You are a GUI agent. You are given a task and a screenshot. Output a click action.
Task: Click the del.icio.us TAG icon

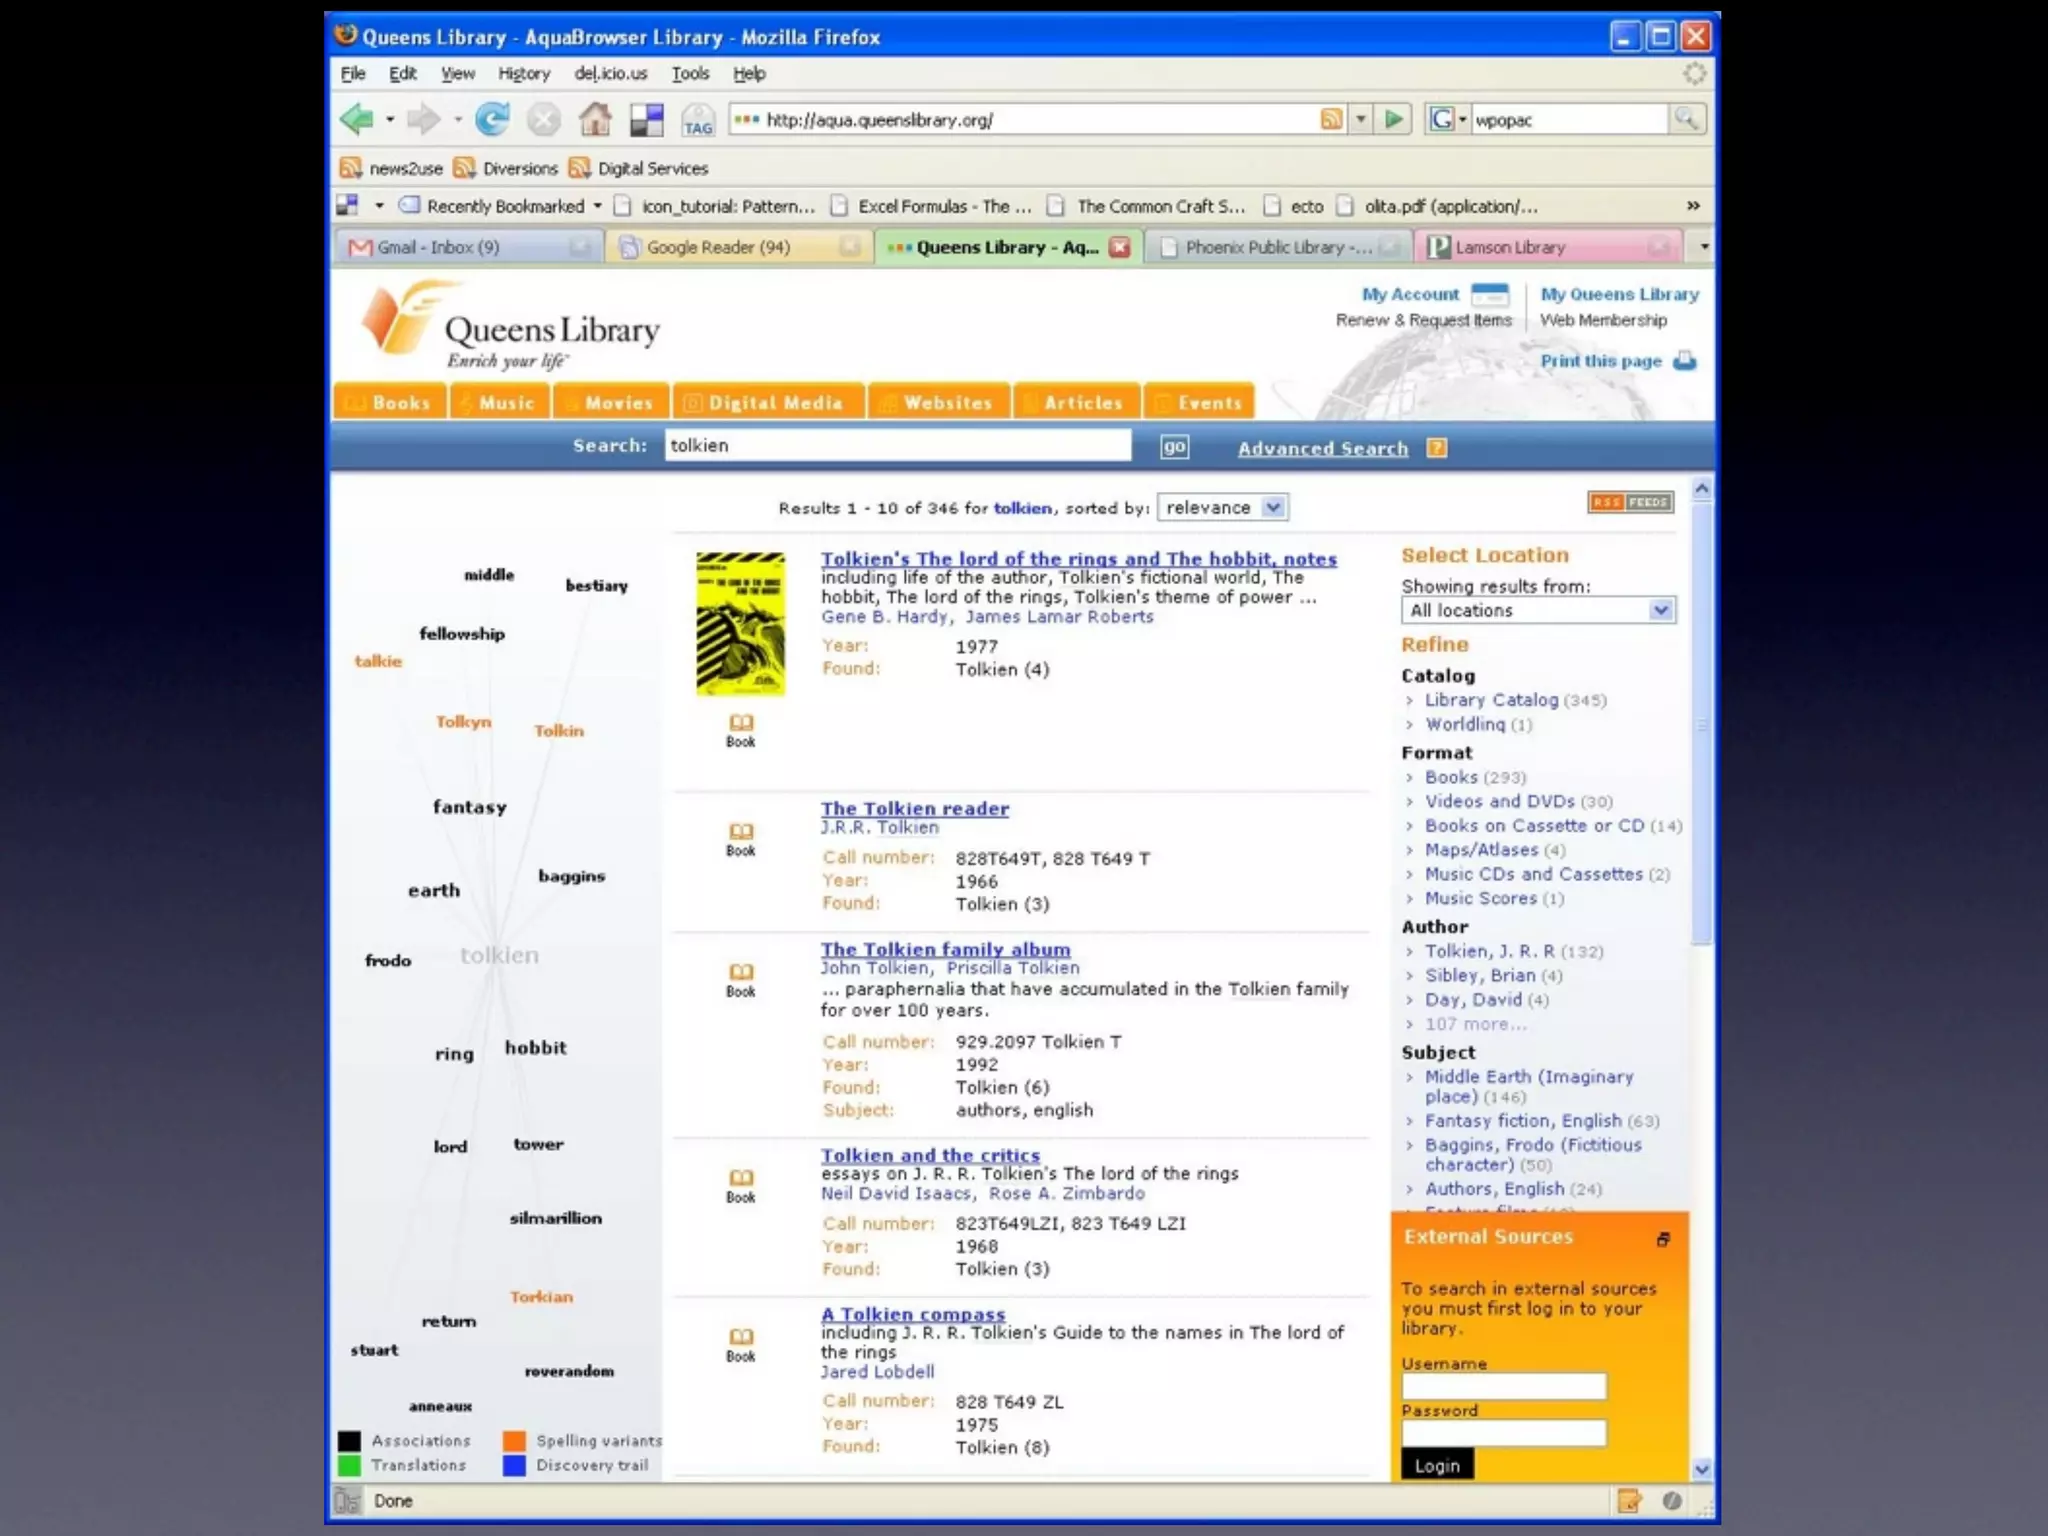point(698,121)
